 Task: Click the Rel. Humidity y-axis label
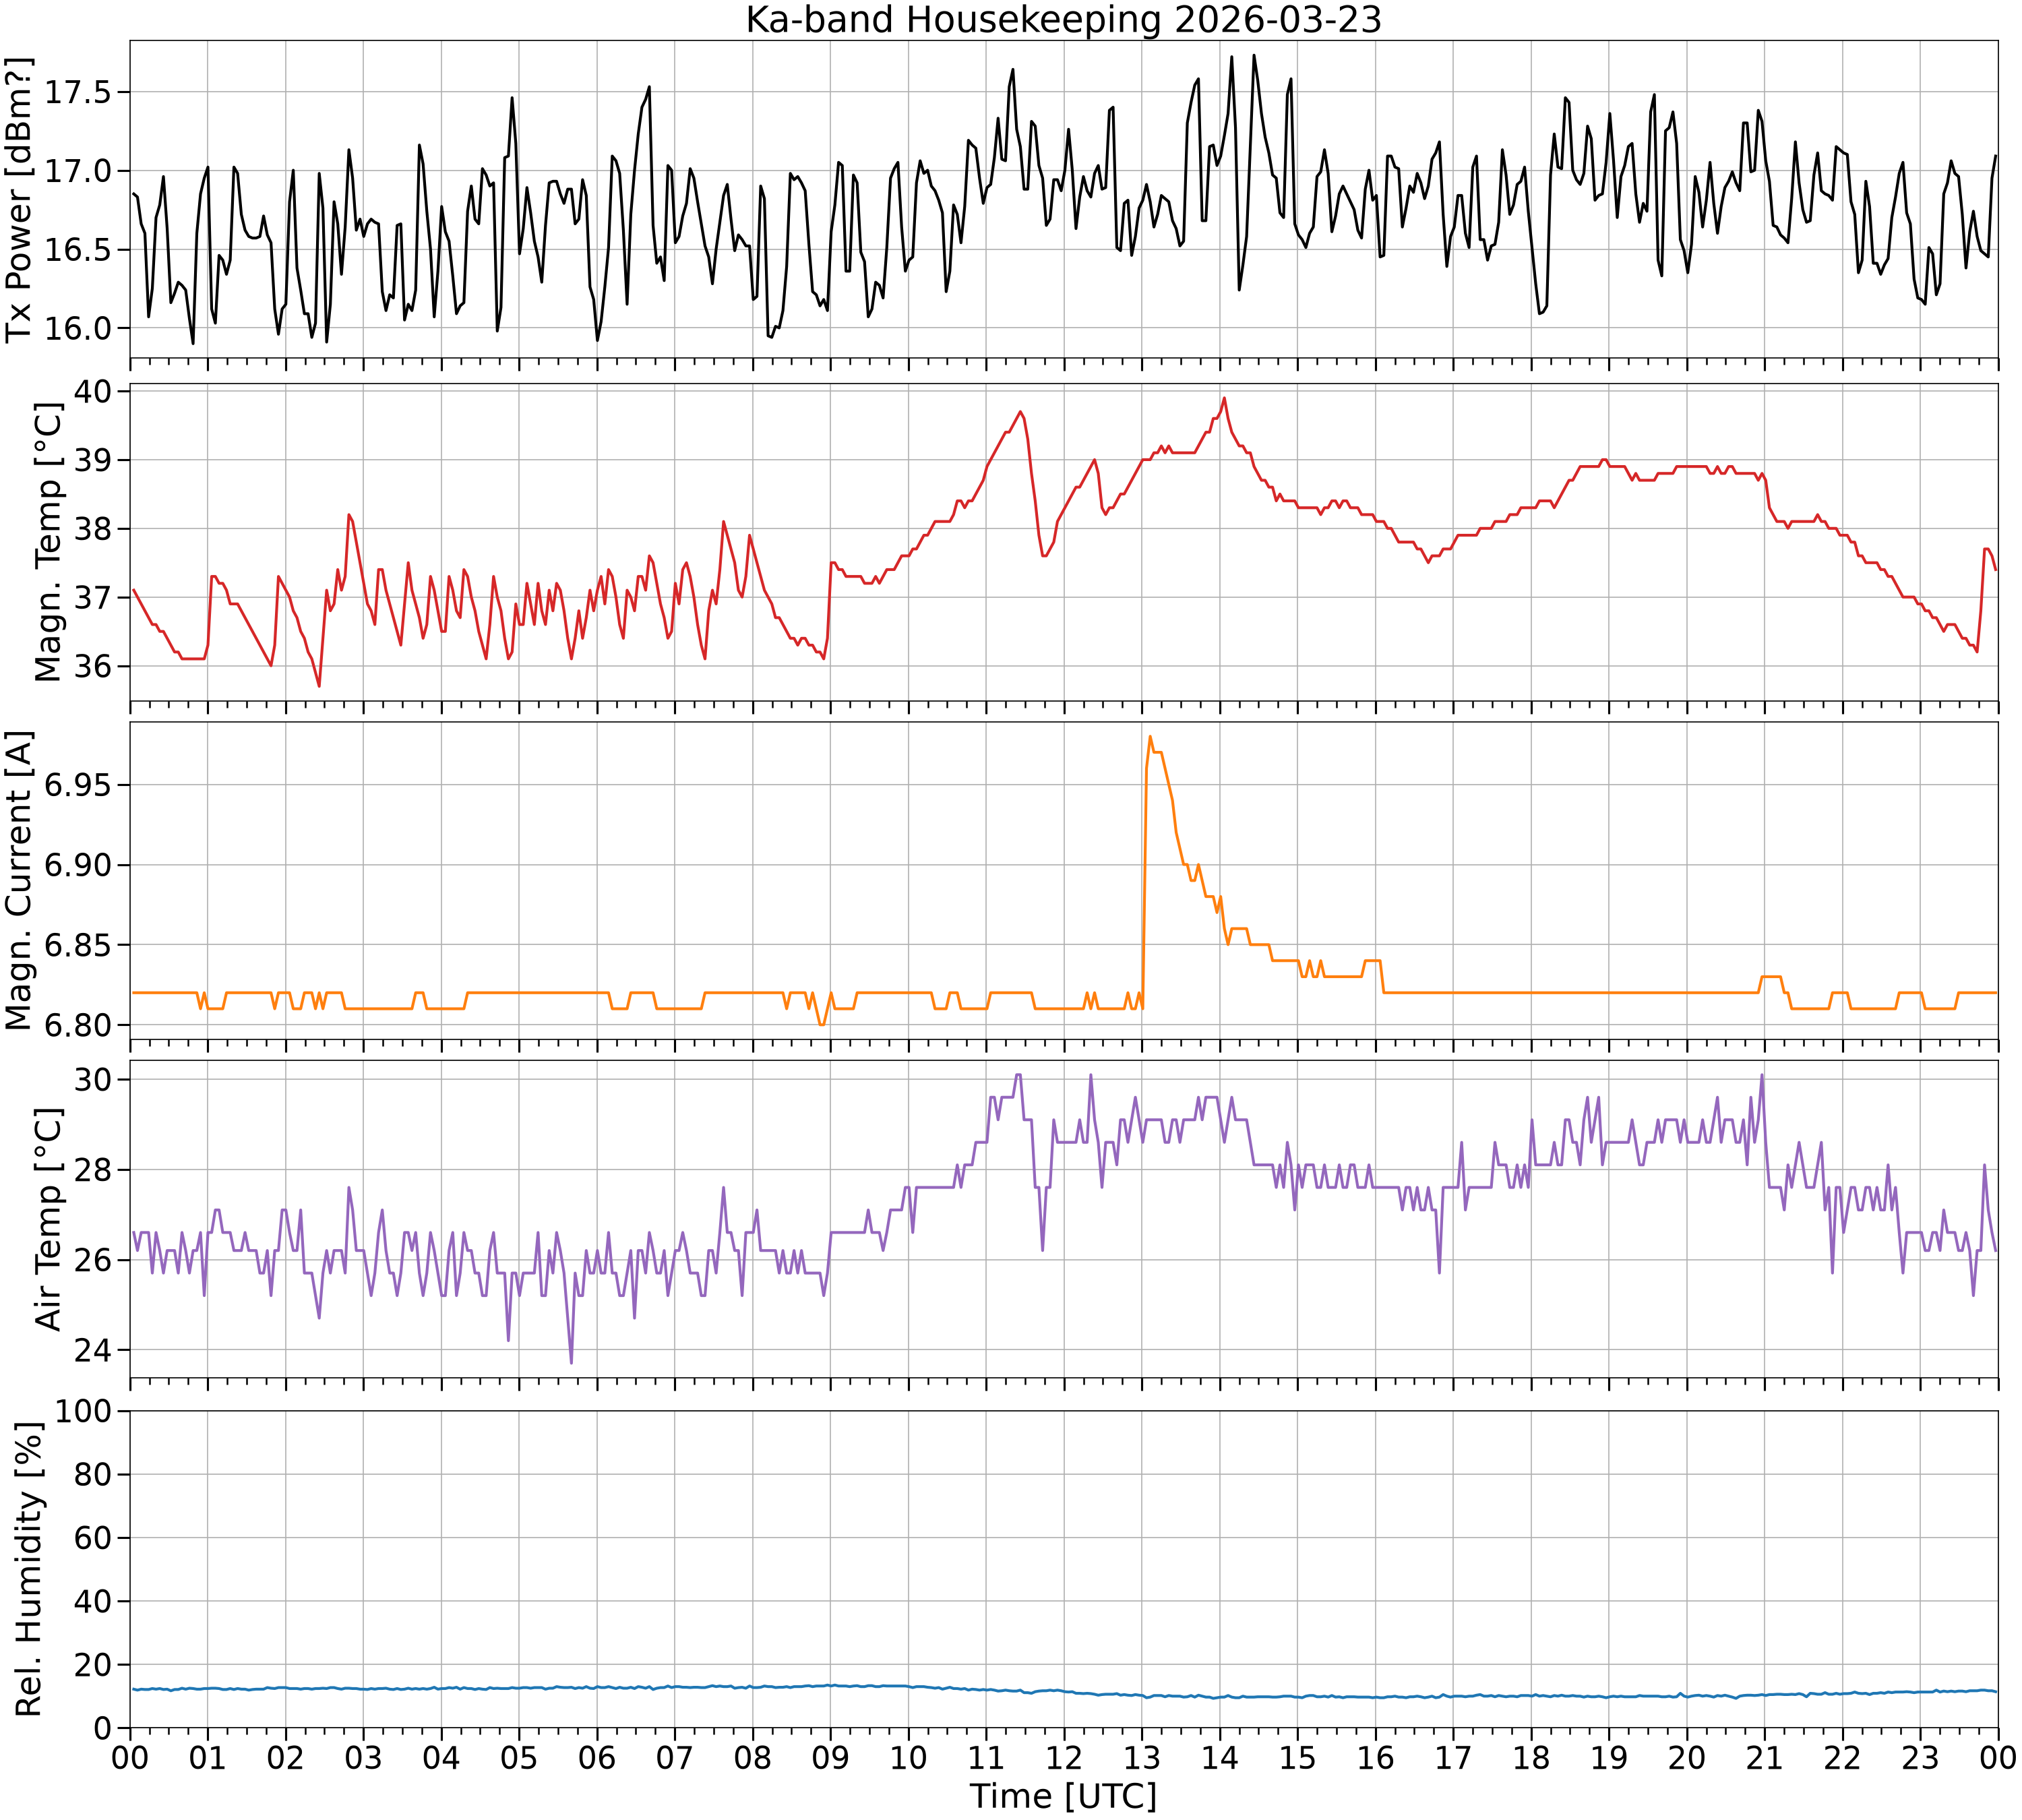point(29,1569)
